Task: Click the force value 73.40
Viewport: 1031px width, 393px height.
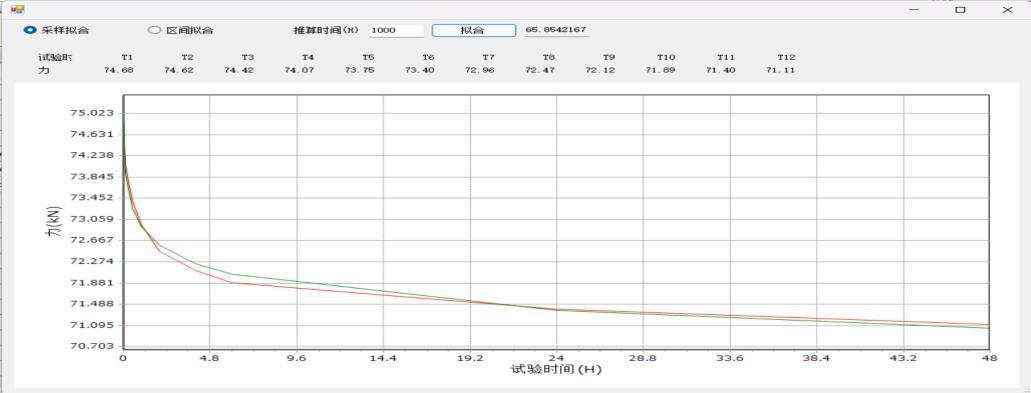Action: click(x=420, y=70)
